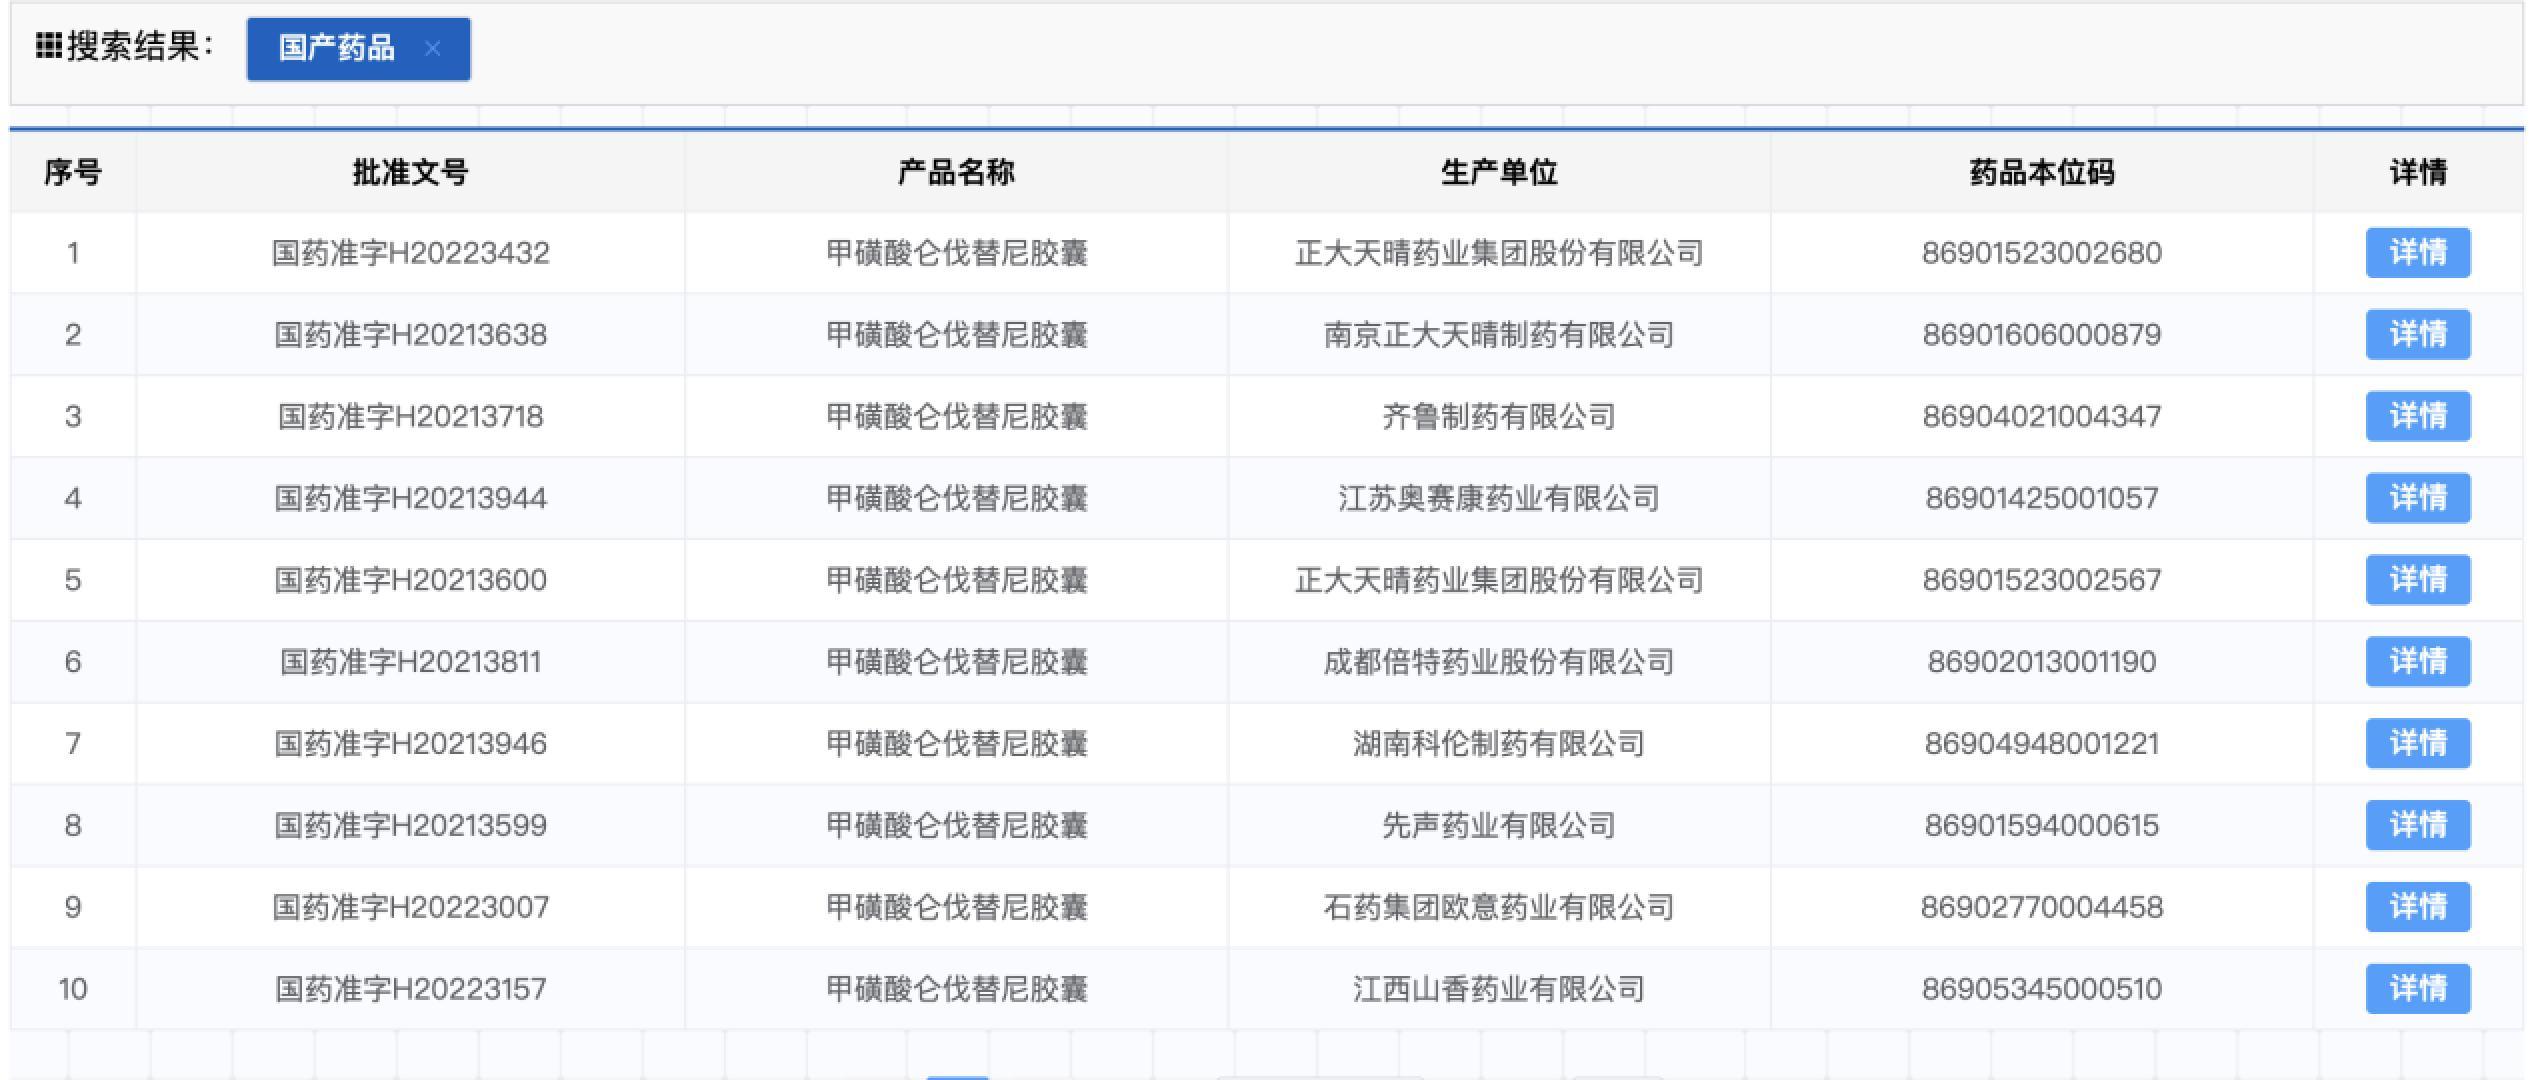Image resolution: width=2536 pixels, height=1080 pixels.
Task: Click drug code 86905345000510
Action: tap(2042, 989)
